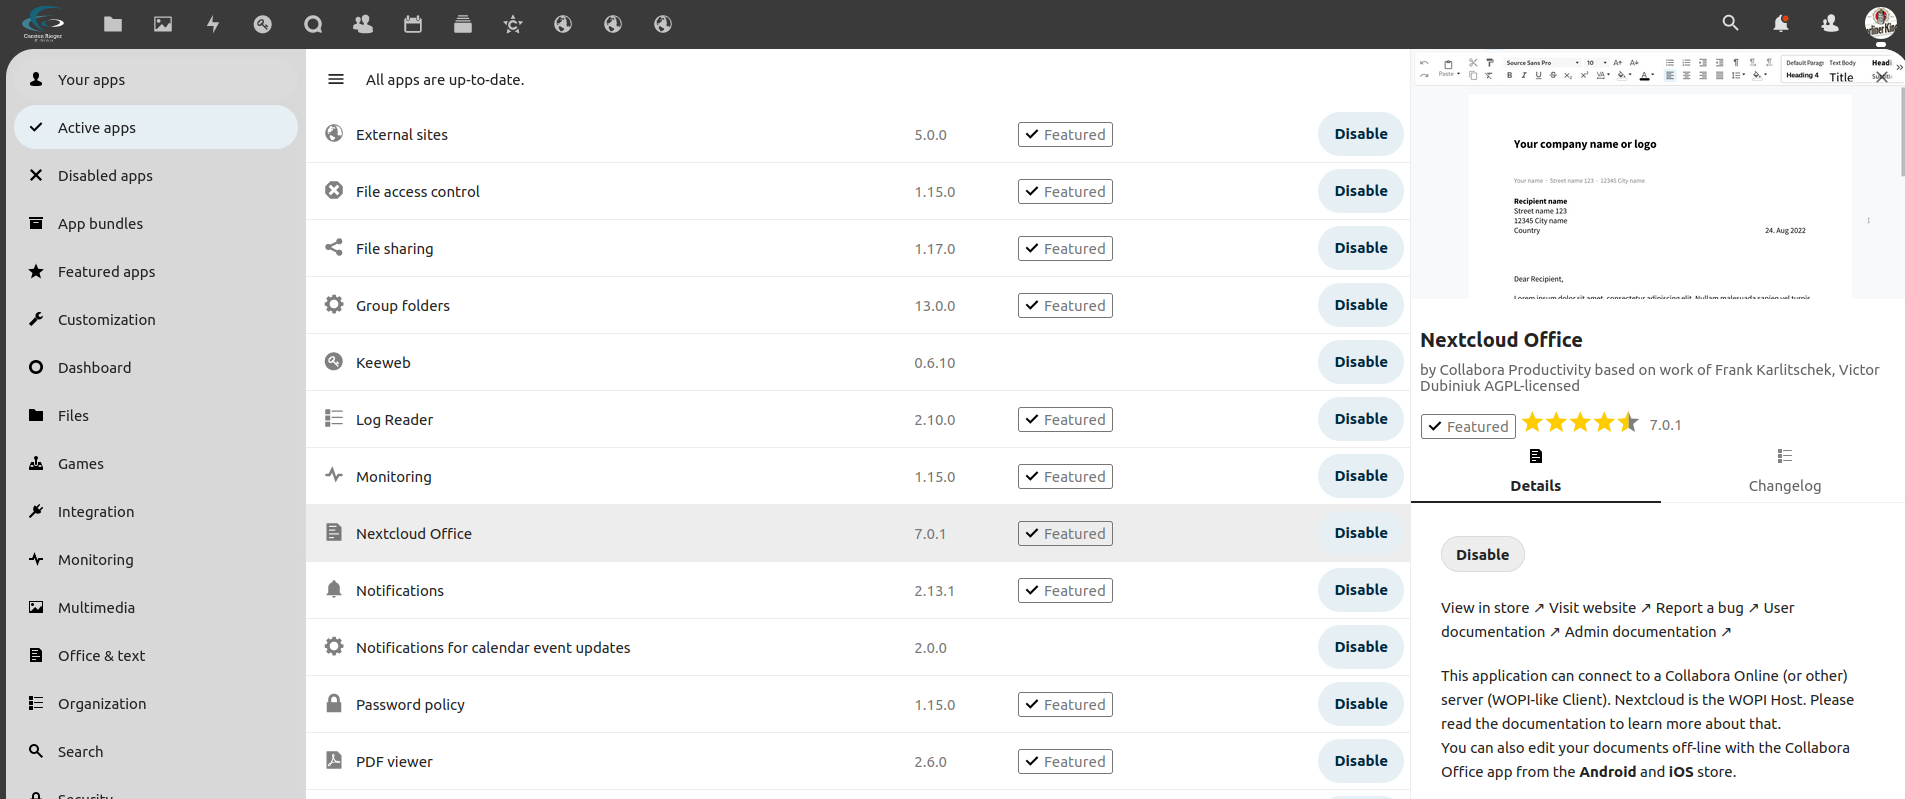Switch to the Details tab

1535,471
